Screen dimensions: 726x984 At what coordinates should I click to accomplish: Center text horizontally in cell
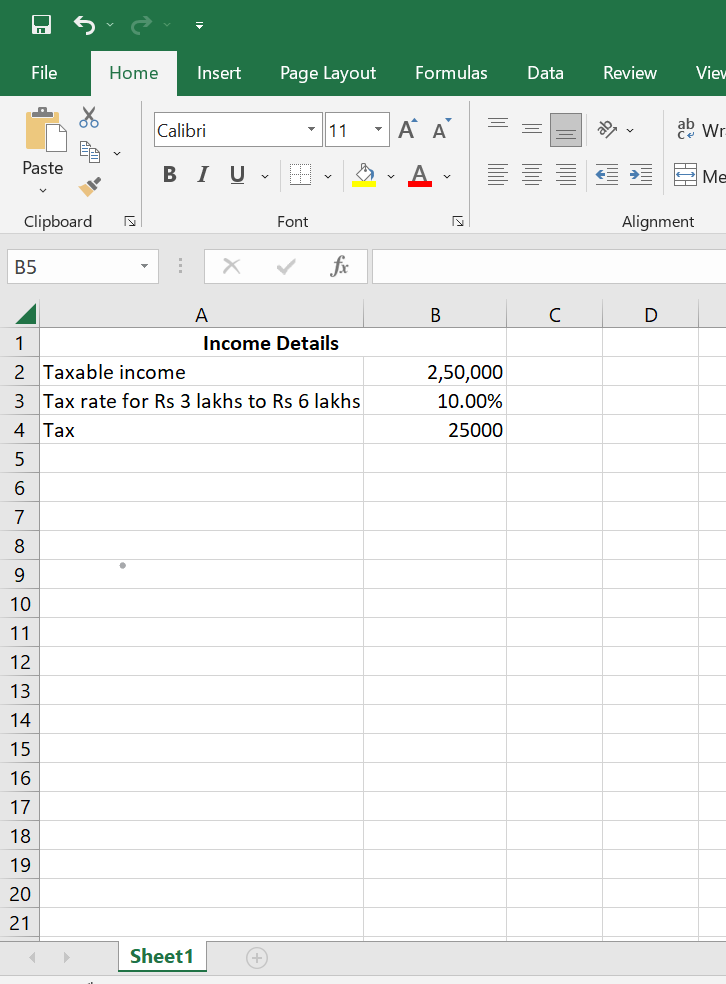pyautogui.click(x=531, y=174)
